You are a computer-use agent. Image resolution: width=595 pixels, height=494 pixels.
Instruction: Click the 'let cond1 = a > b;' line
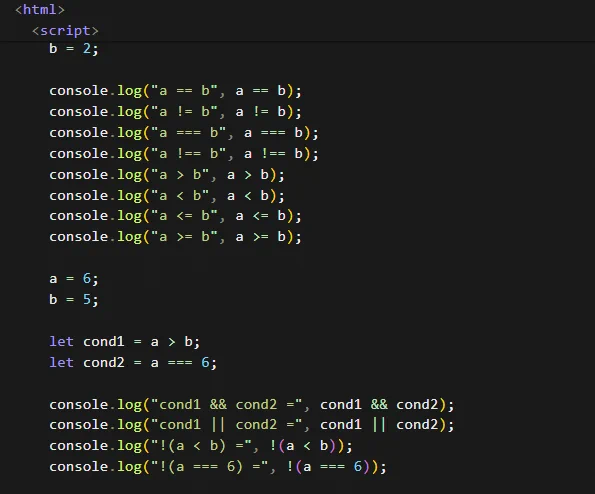click(x=124, y=341)
